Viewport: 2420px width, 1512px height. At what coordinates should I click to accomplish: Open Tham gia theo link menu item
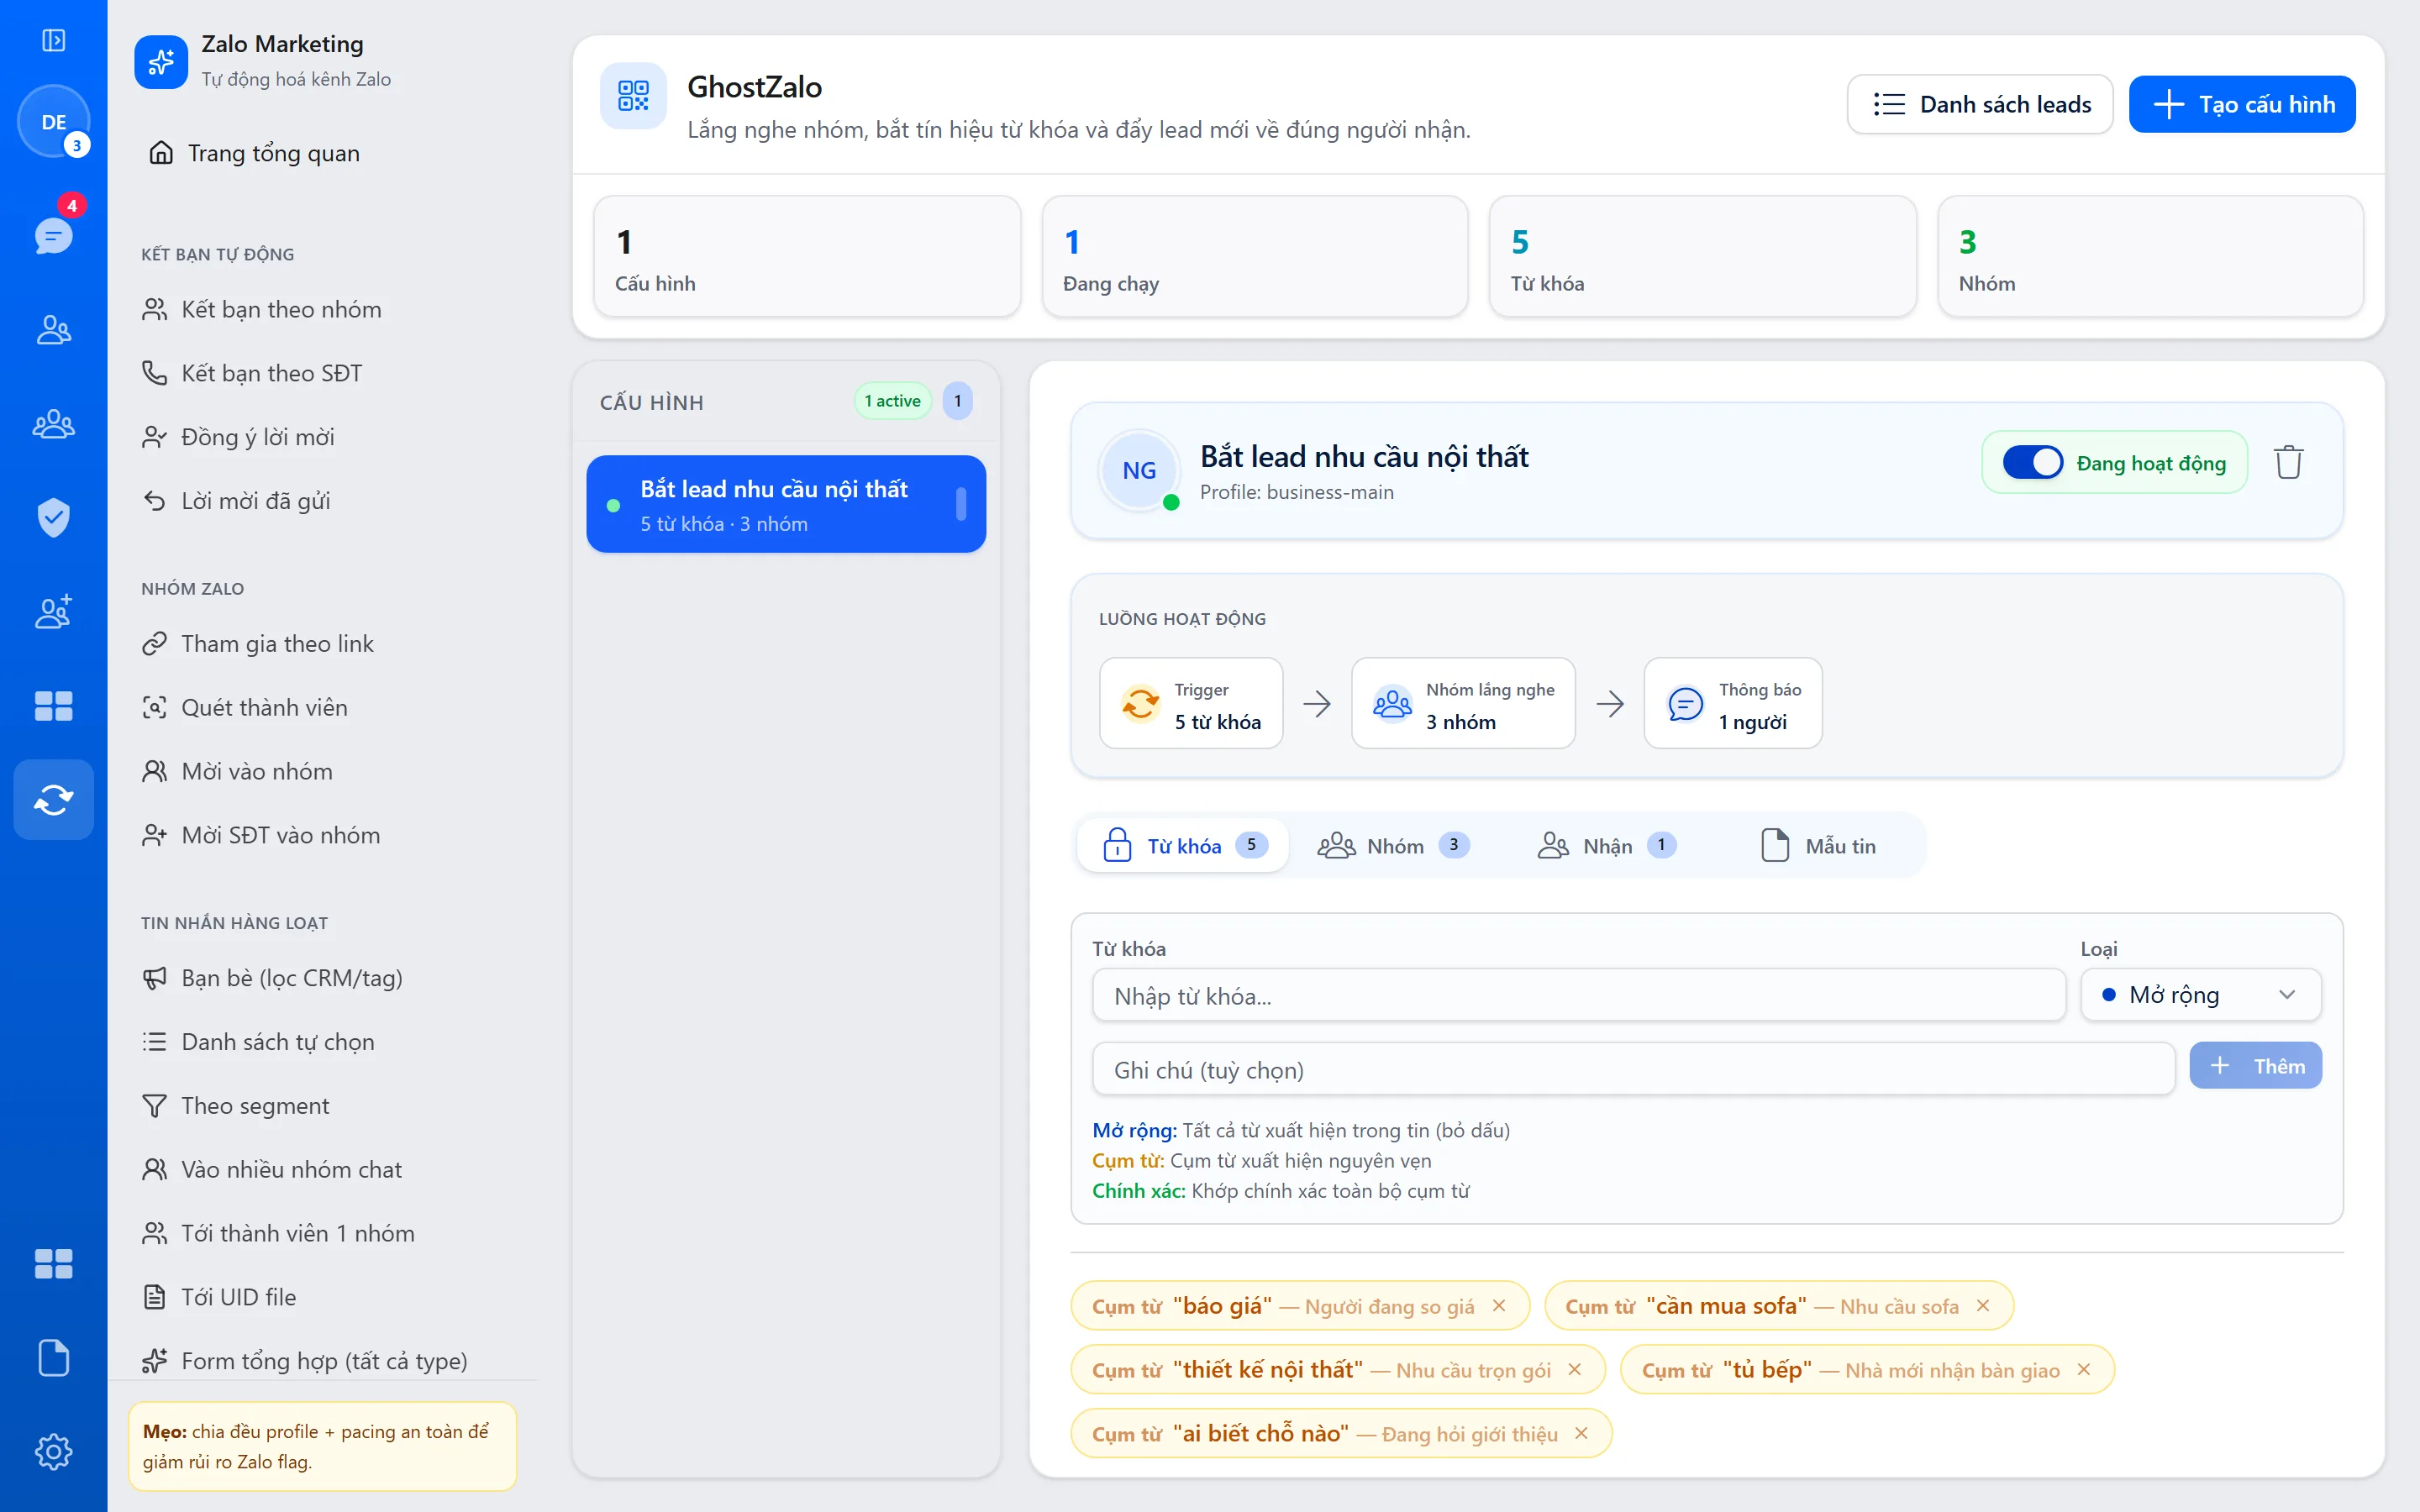(x=257, y=643)
